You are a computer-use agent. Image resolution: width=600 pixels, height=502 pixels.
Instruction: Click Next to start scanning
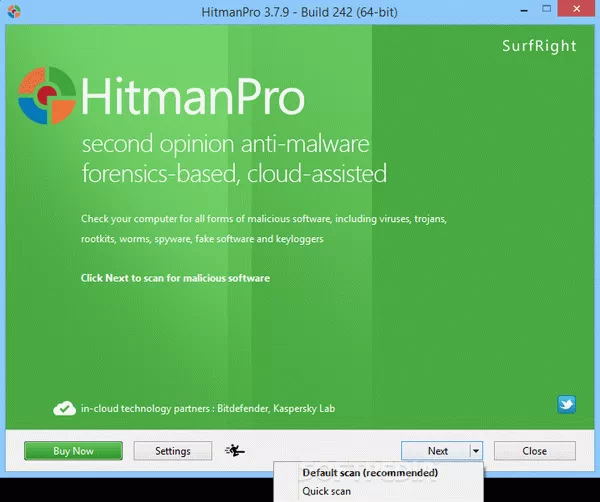point(437,451)
